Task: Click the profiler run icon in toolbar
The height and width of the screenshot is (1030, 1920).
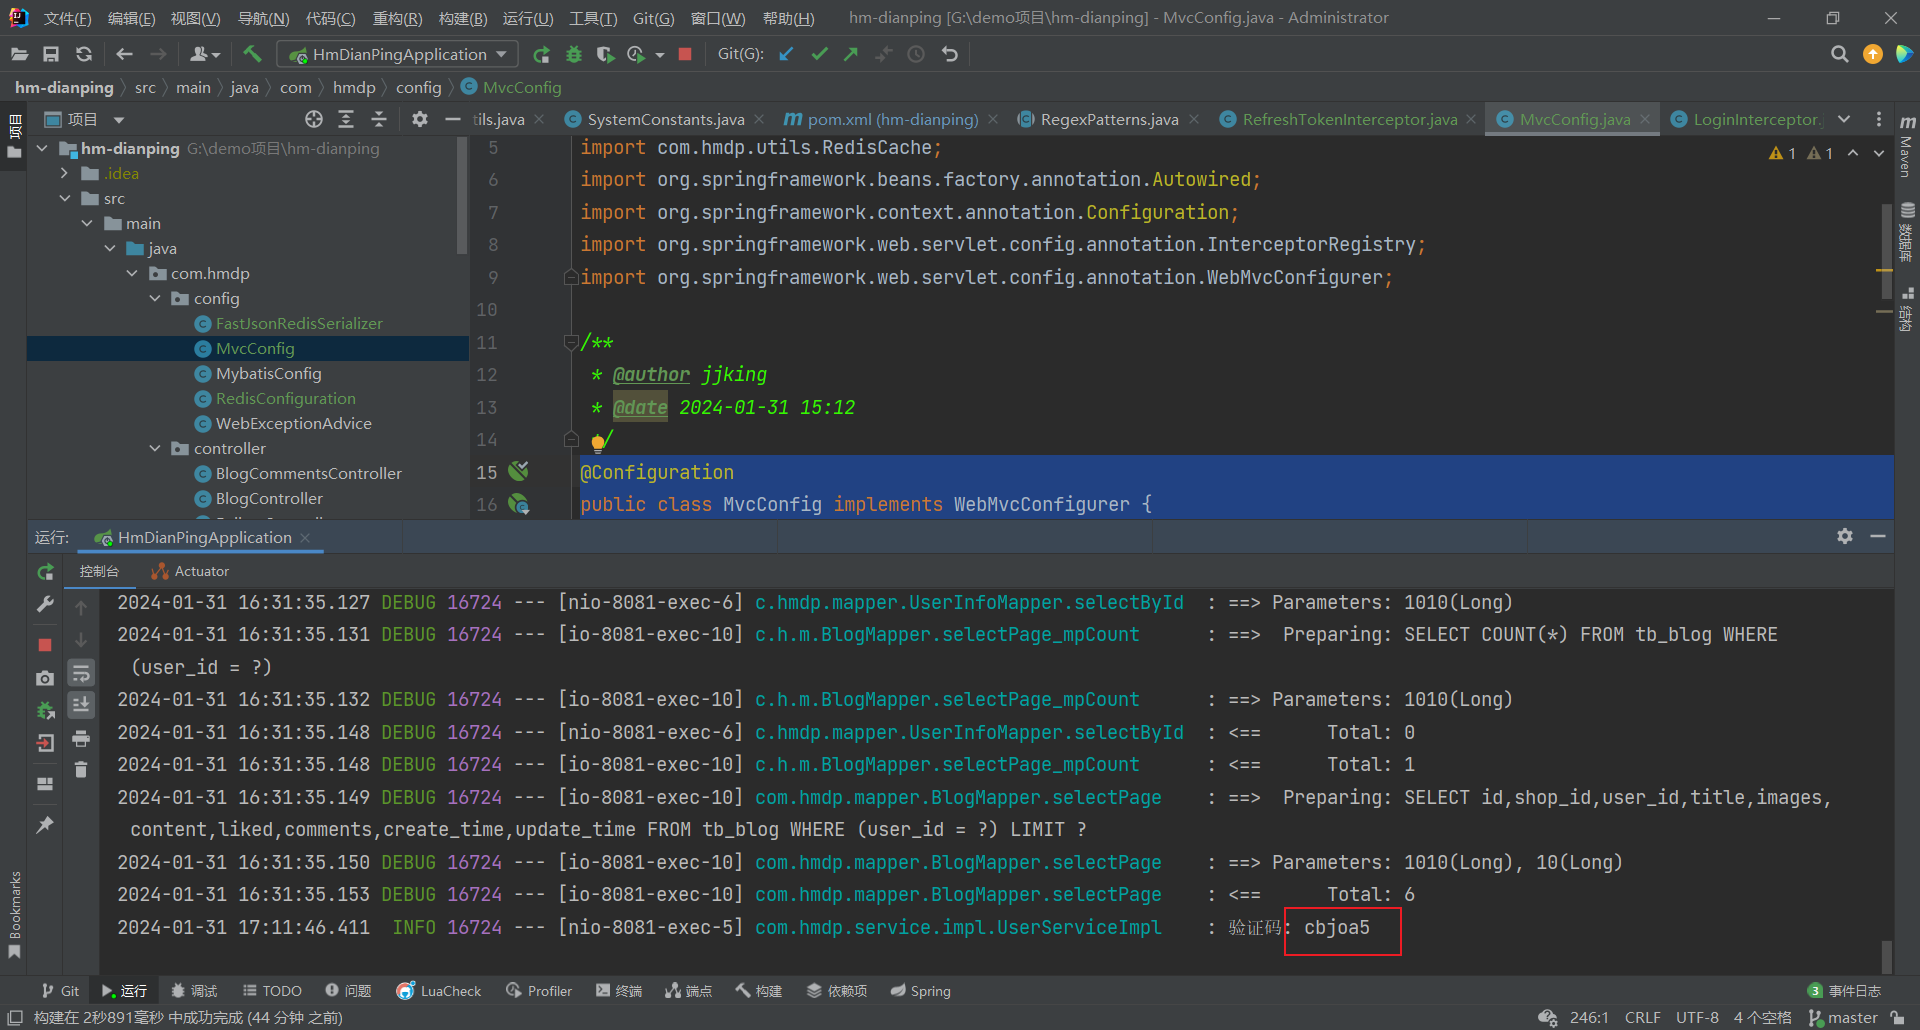Action: click(636, 54)
